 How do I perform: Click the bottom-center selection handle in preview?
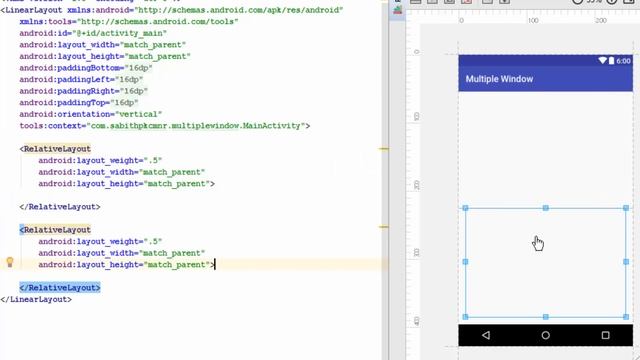click(x=546, y=317)
